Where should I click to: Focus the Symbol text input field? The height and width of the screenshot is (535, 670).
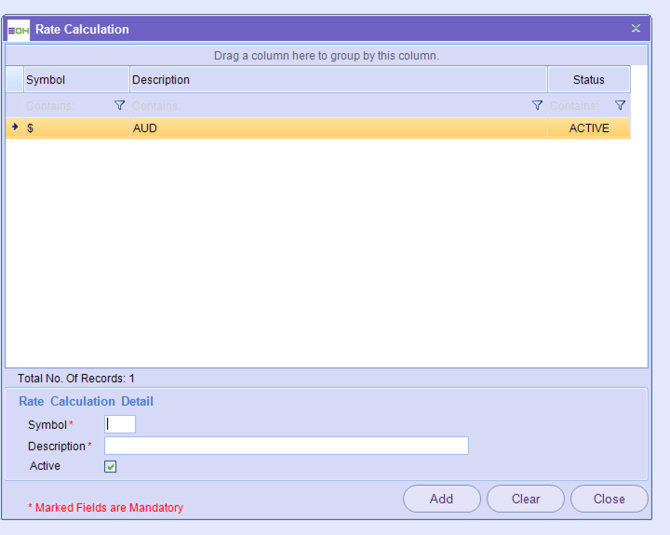(120, 424)
